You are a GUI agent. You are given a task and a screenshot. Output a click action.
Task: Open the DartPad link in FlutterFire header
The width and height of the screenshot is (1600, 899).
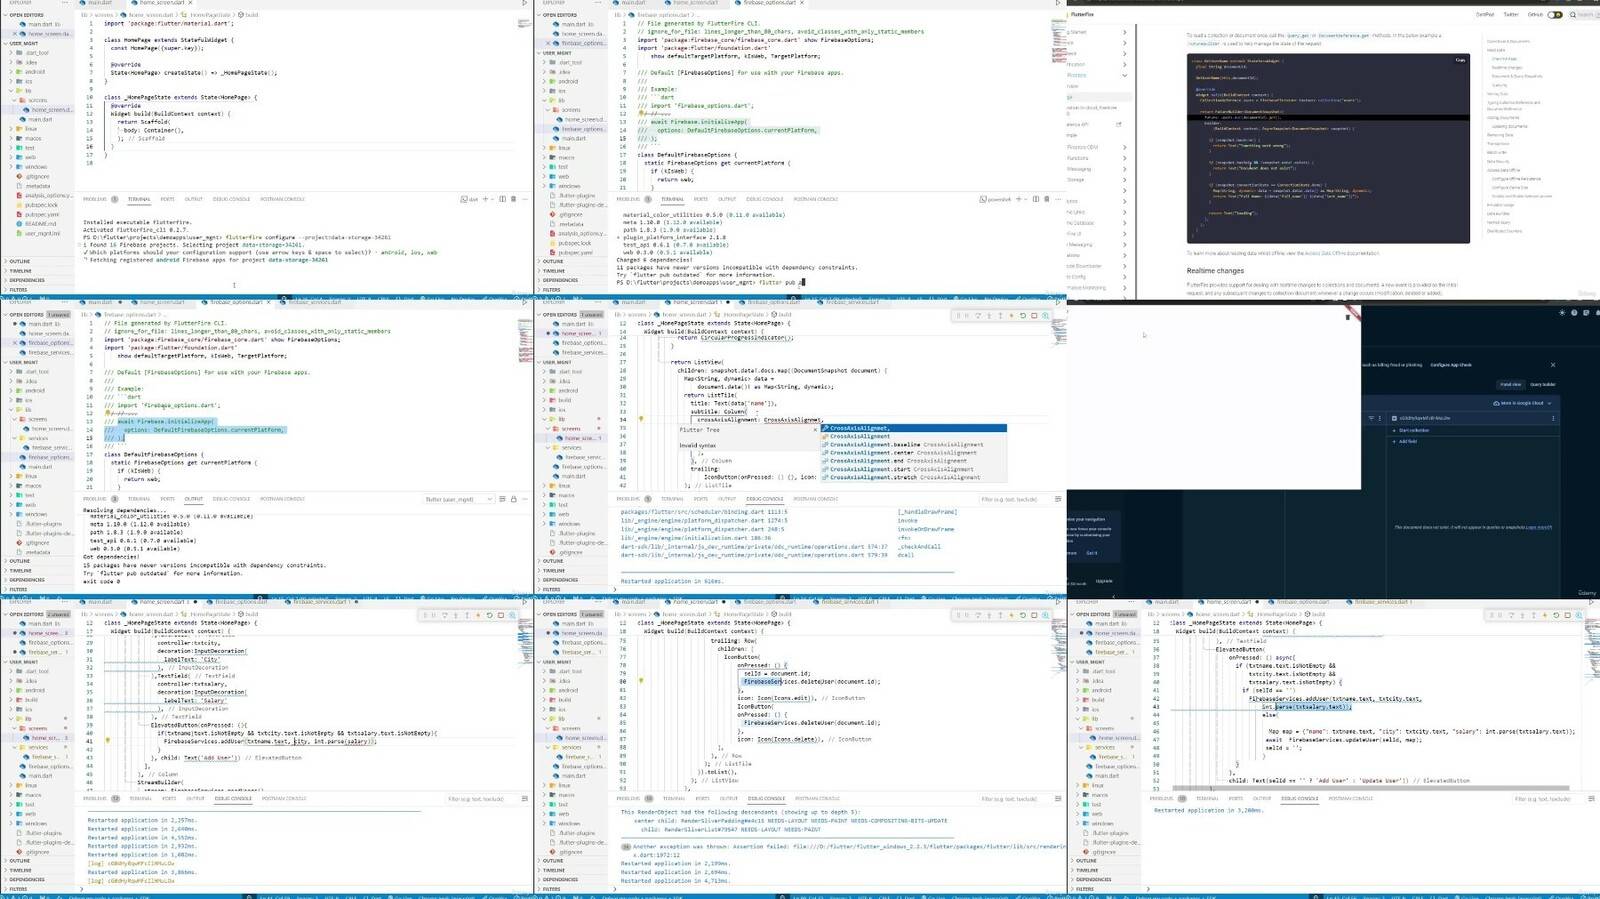coord(1485,14)
